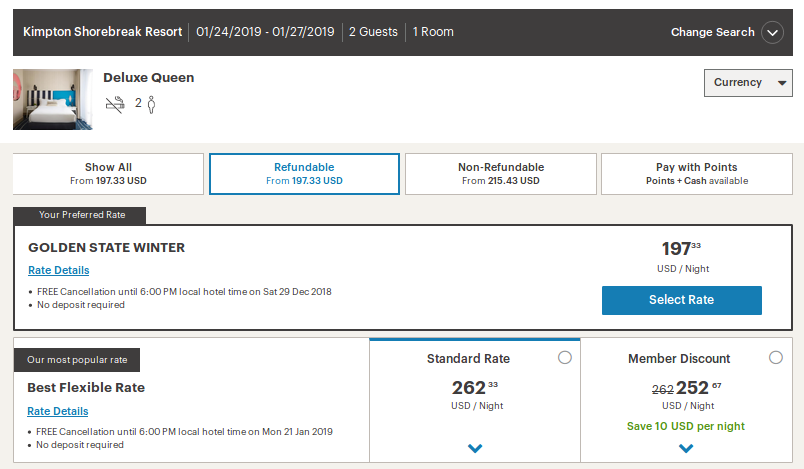Click the Change Search text
This screenshot has width=804, height=469.
pos(712,32)
